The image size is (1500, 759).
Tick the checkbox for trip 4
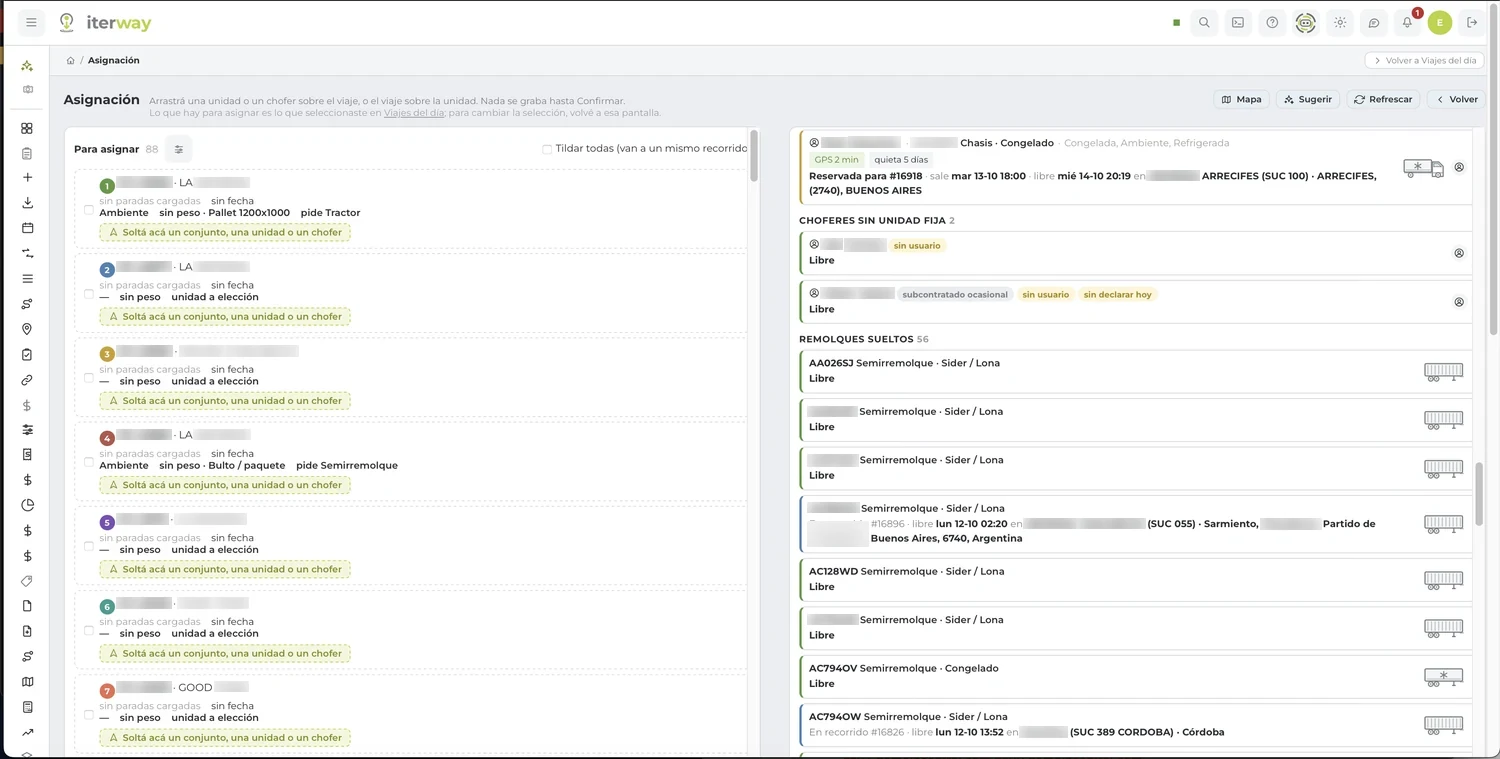pyautogui.click(x=89, y=462)
